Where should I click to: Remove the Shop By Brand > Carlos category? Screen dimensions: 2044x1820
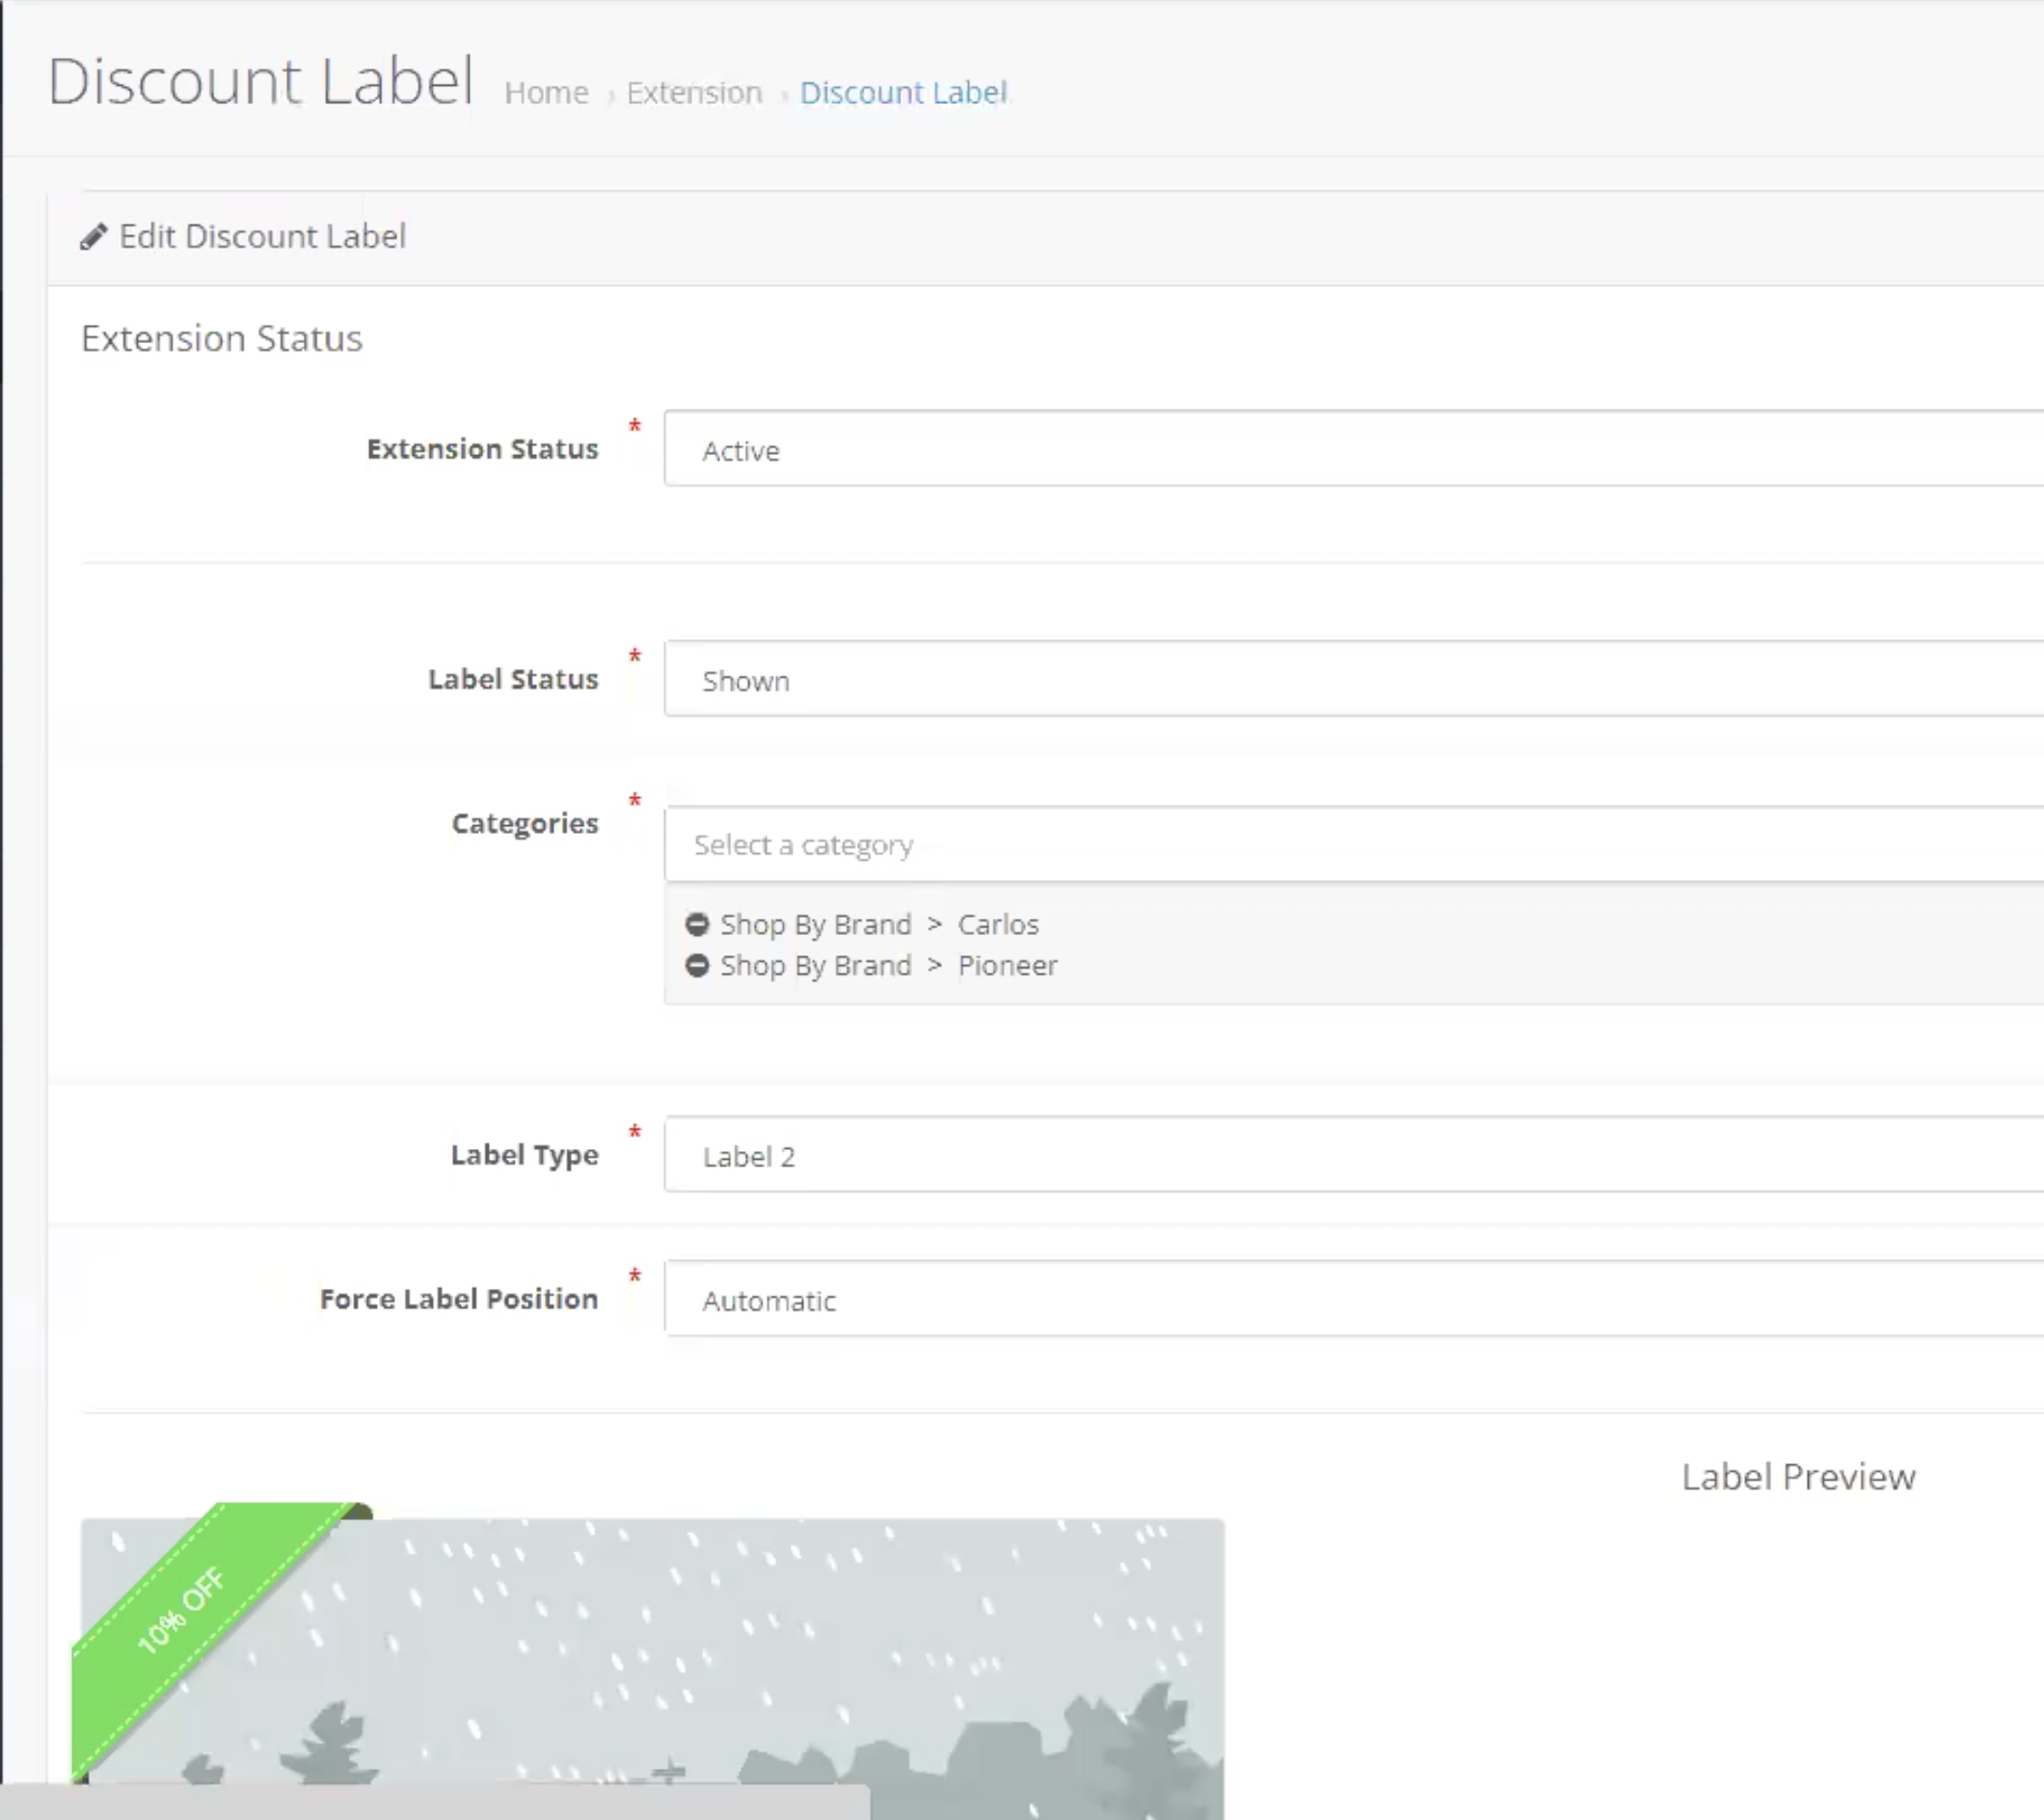[697, 924]
